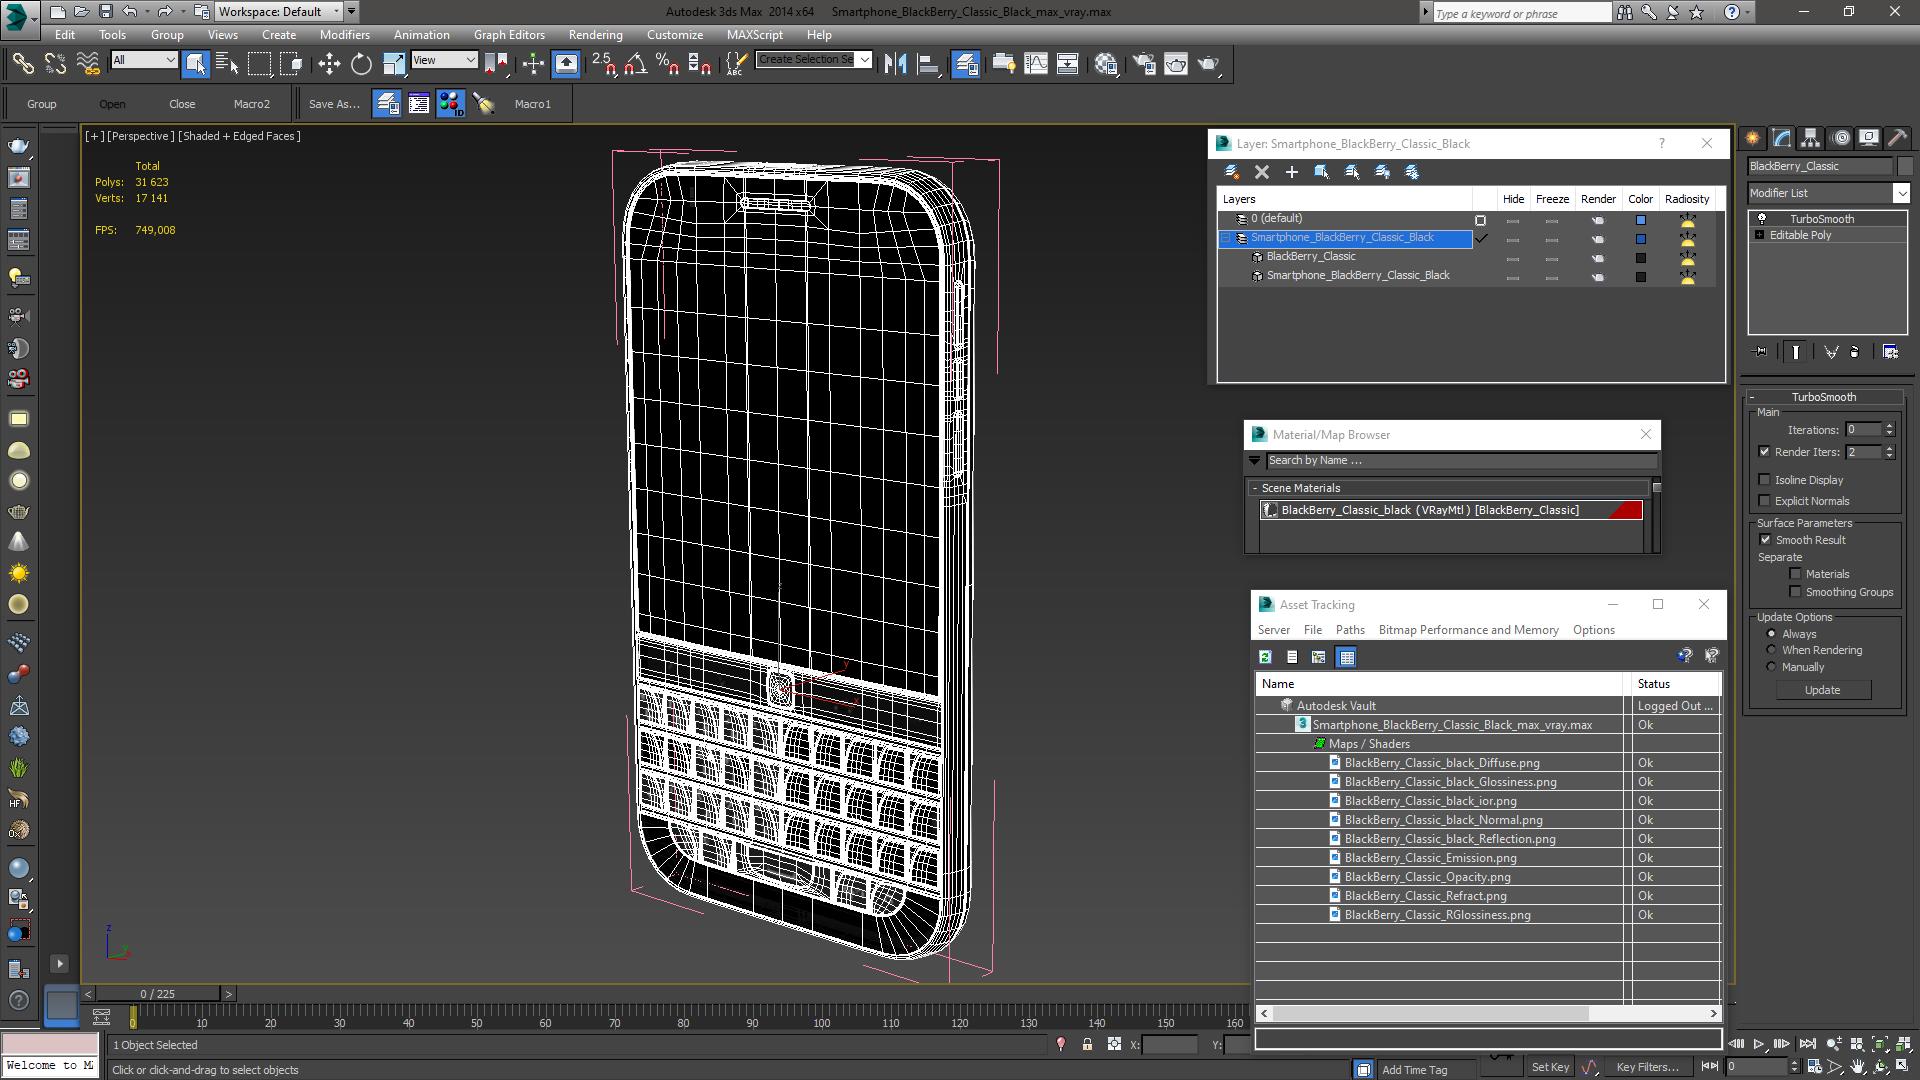
Task: Click the Search by Name field
Action: tap(1460, 461)
